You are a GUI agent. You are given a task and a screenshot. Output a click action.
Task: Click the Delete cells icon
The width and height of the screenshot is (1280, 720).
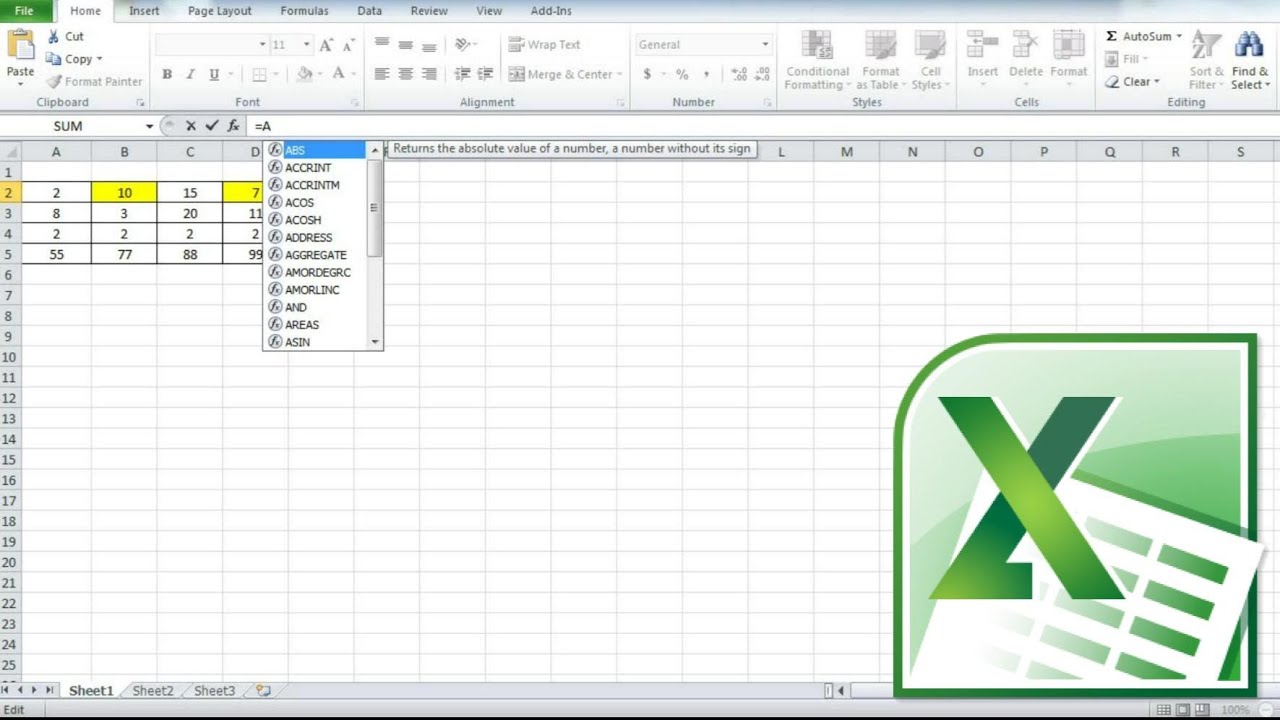click(1025, 46)
